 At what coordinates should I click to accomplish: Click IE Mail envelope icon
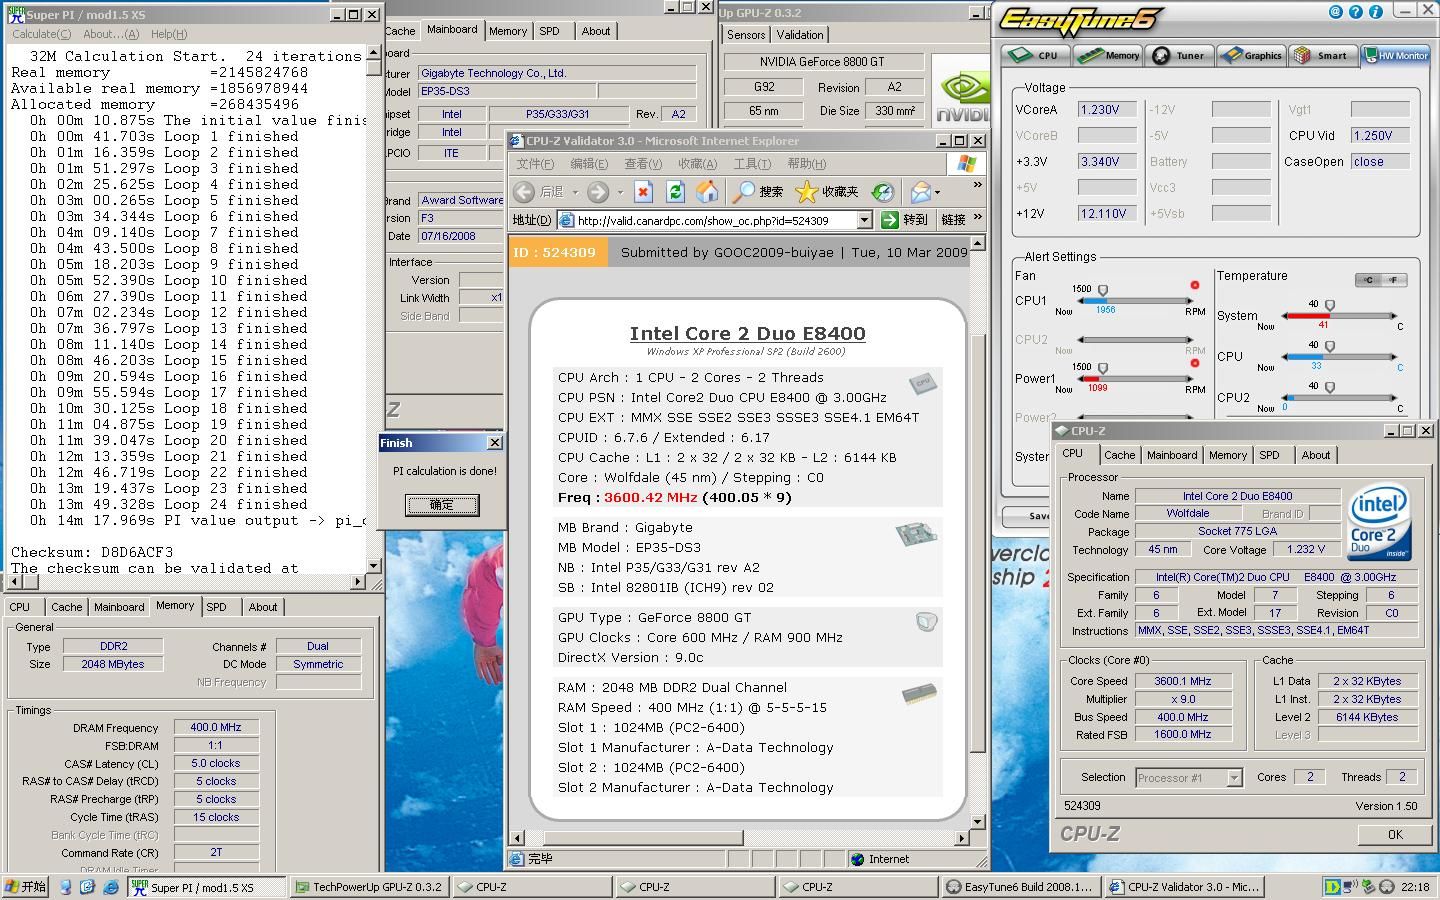[x=920, y=191]
